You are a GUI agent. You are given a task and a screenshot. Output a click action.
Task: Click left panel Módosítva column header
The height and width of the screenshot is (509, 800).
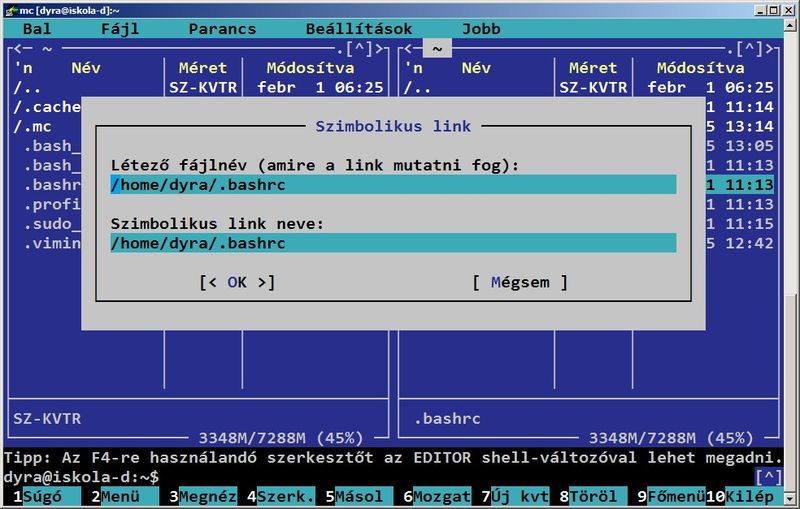pyautogui.click(x=310, y=68)
